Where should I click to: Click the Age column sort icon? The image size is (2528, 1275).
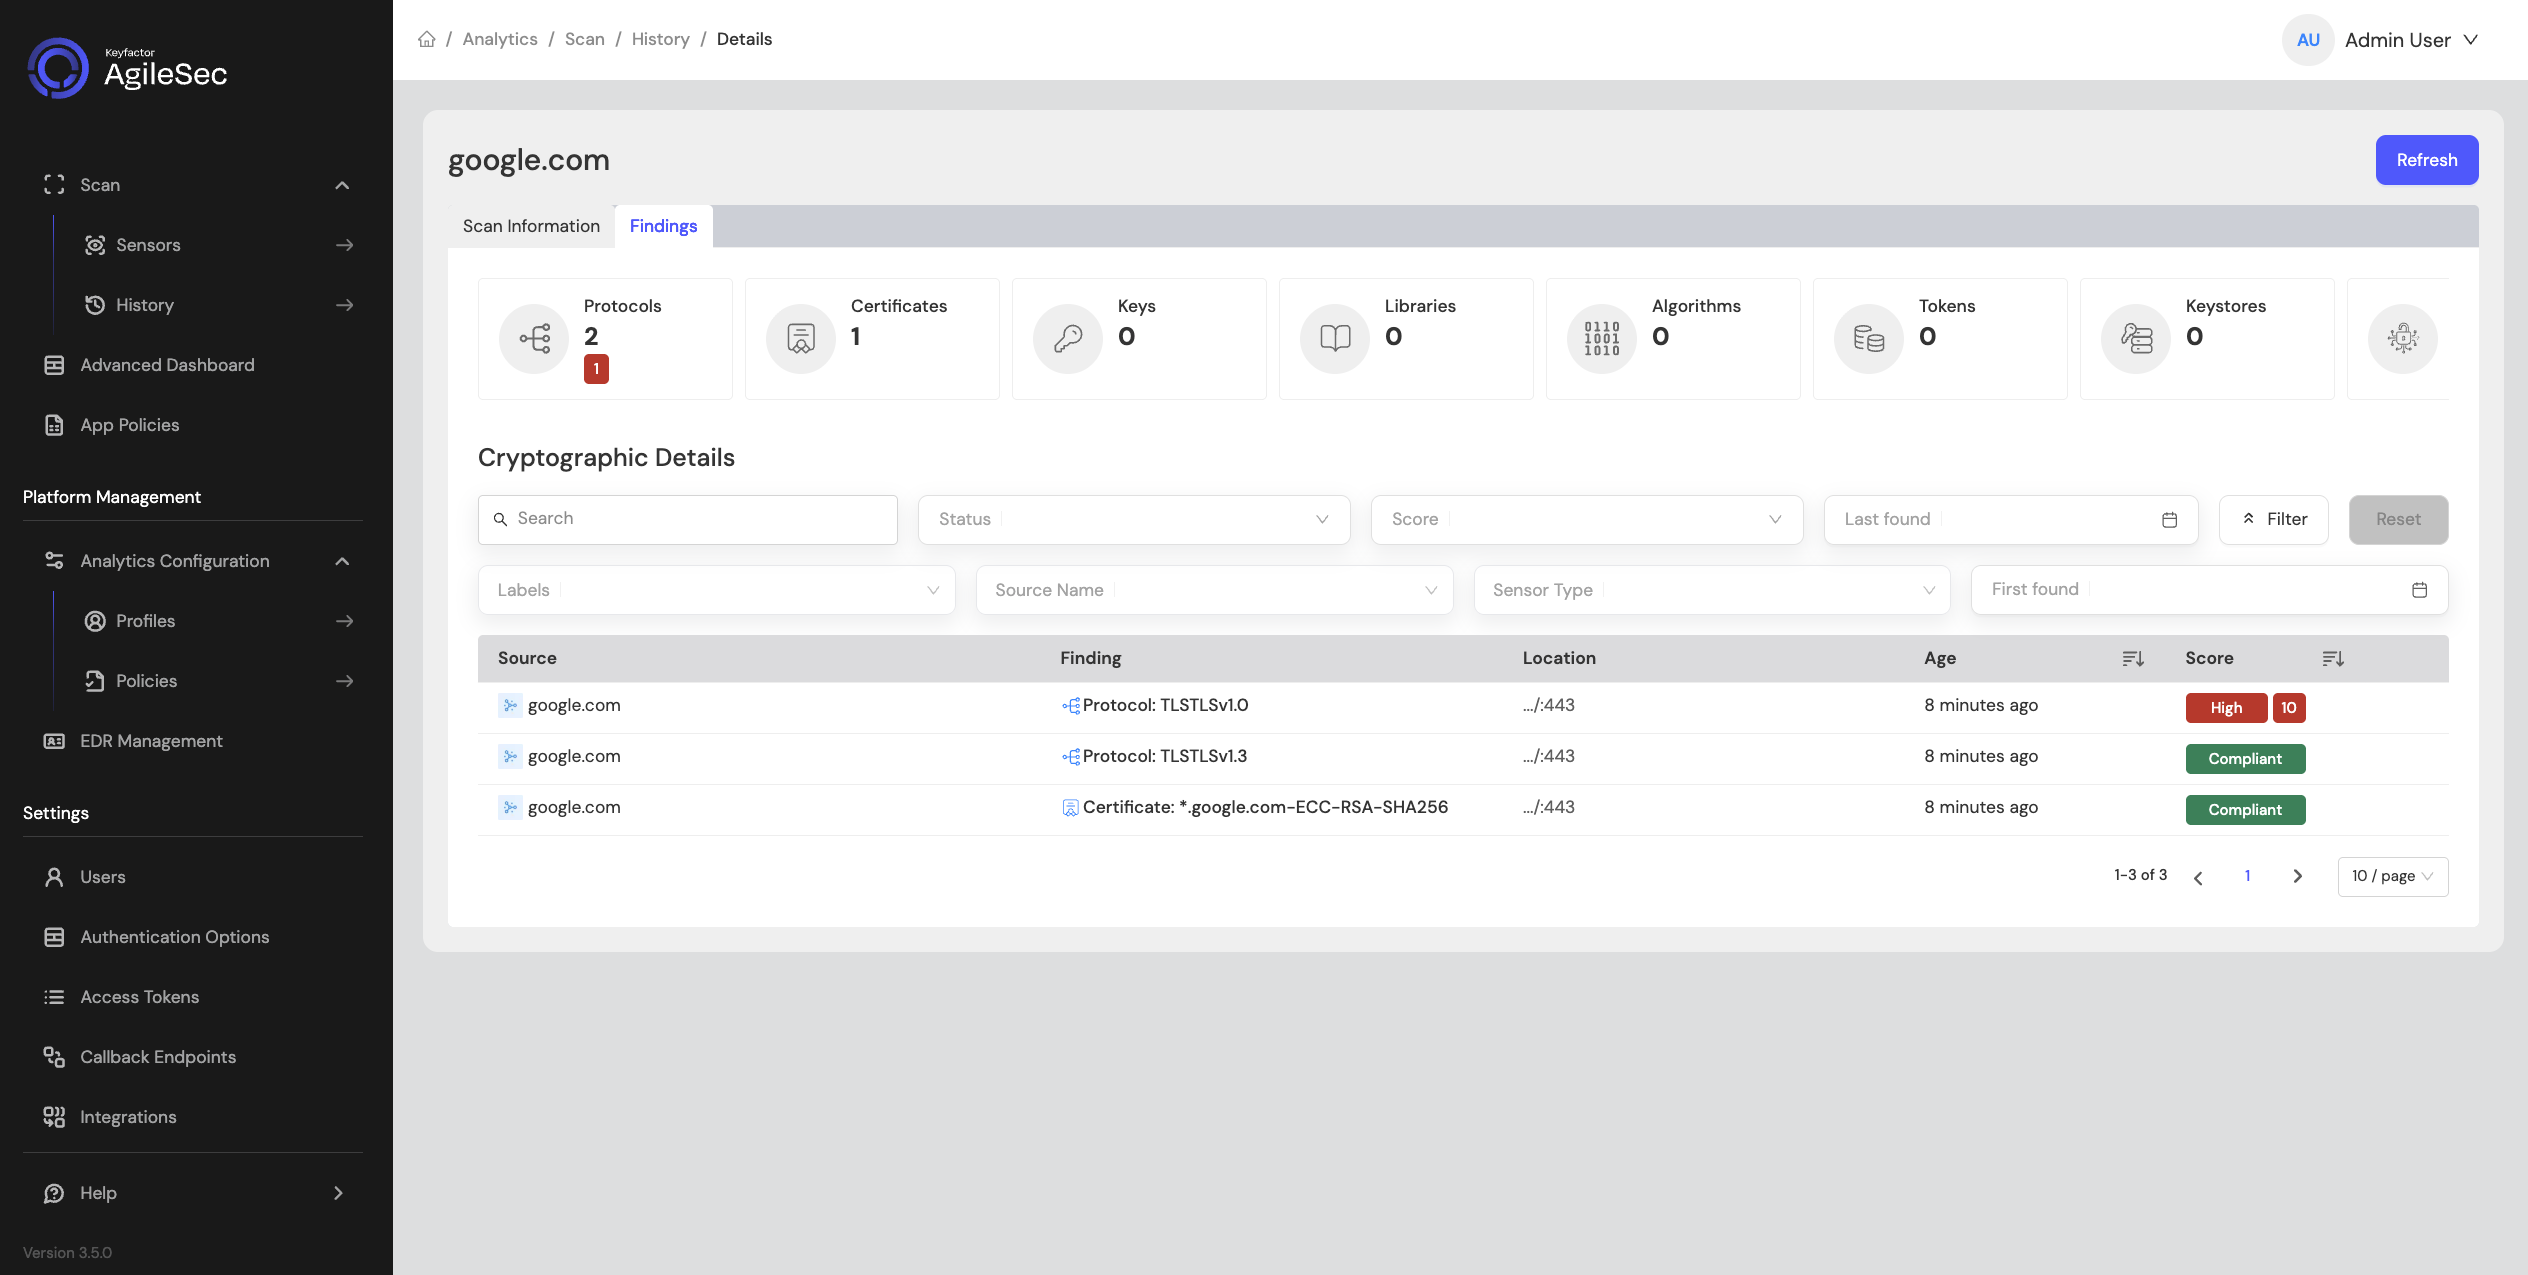point(2133,658)
